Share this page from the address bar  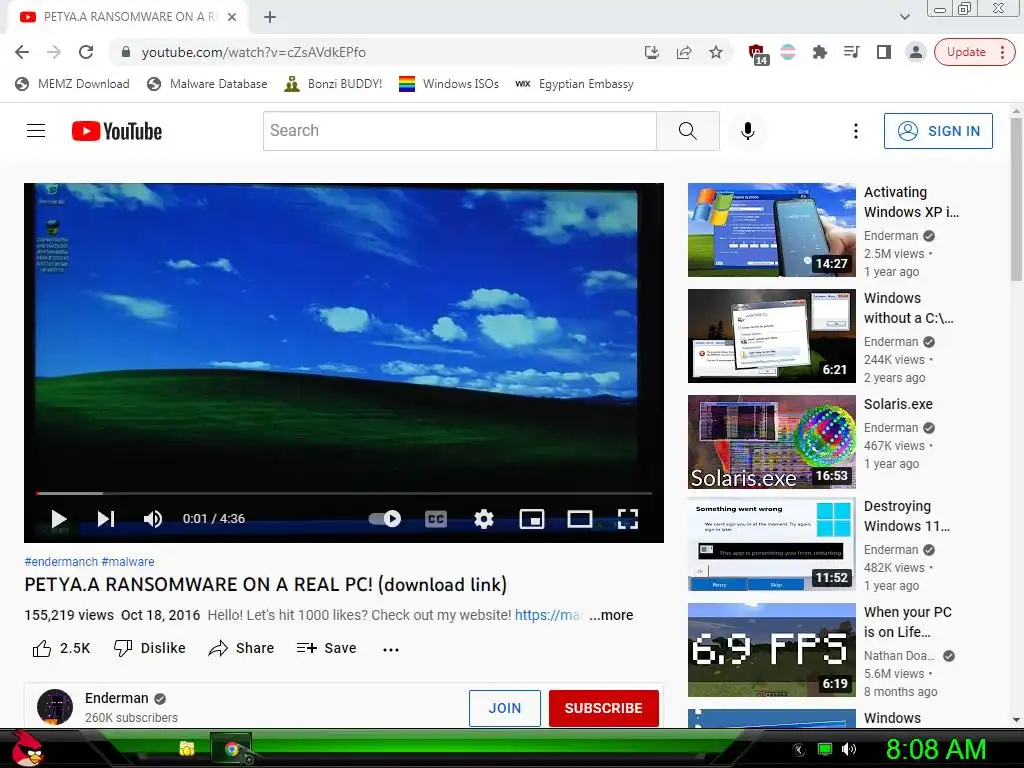pos(684,52)
